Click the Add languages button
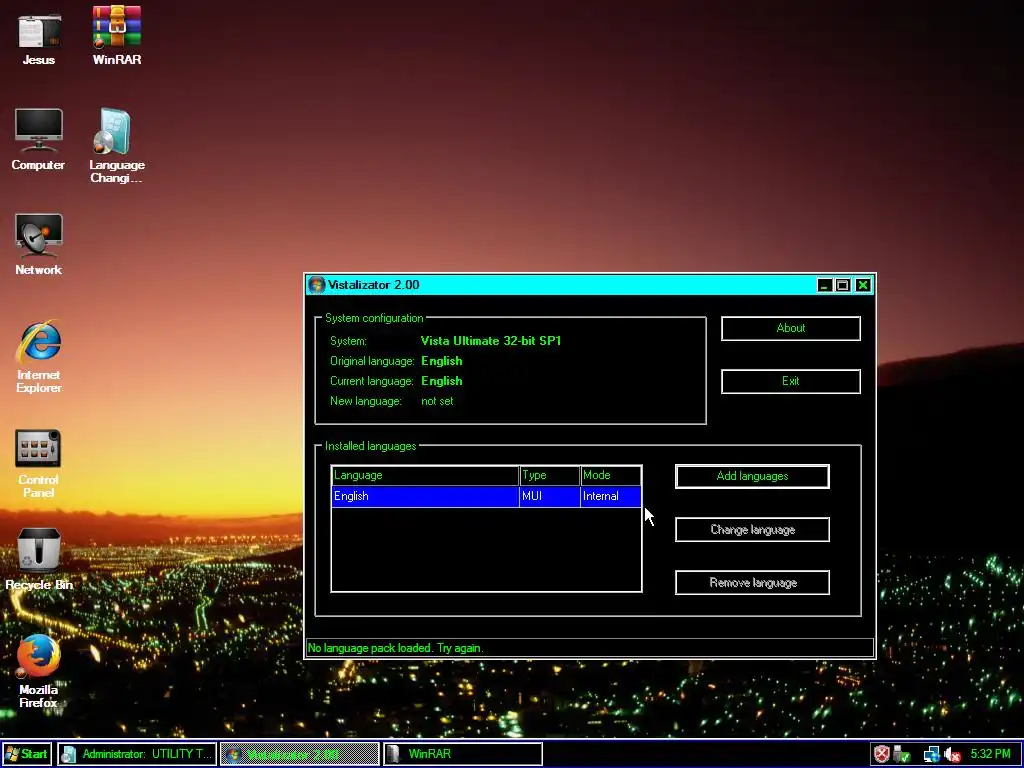This screenshot has width=1024, height=768. pos(752,476)
